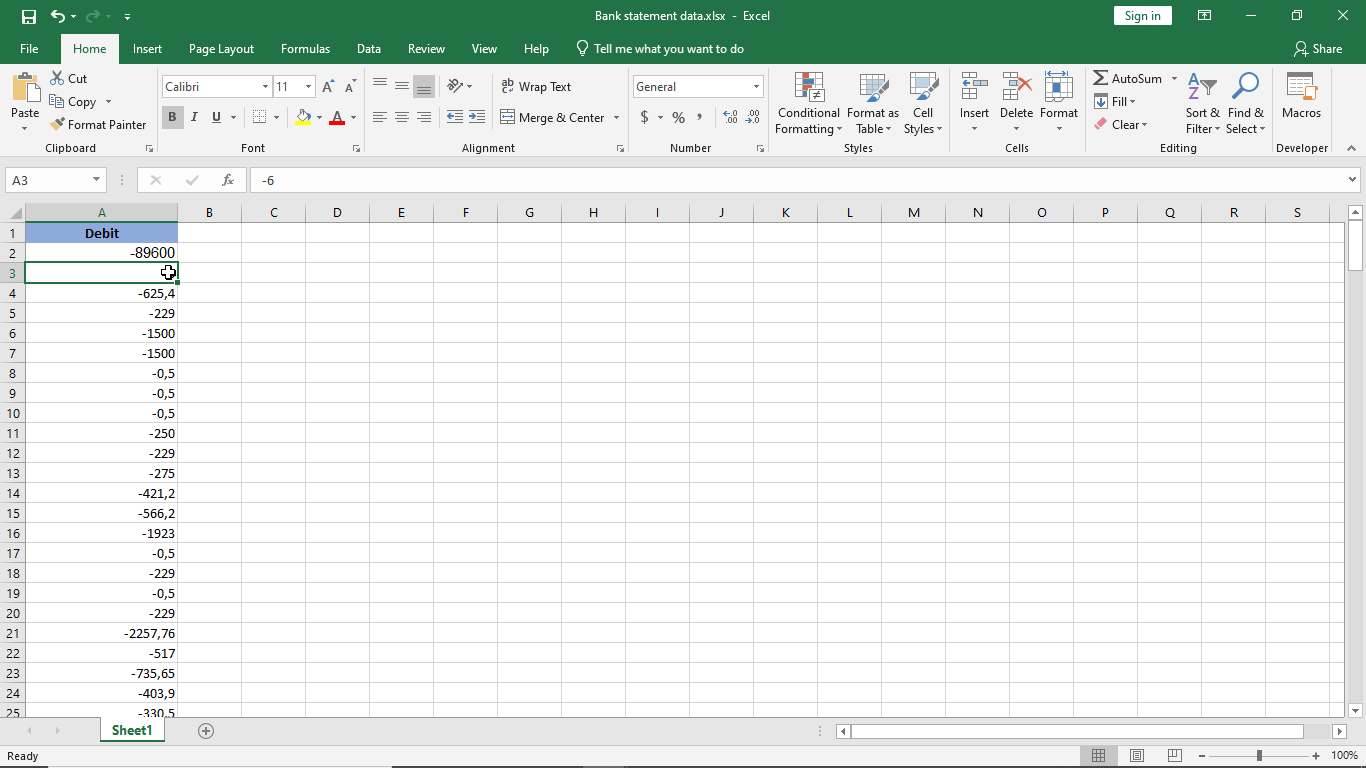Add a new sheet with the plus icon
This screenshot has height=768, width=1366.
(x=206, y=731)
